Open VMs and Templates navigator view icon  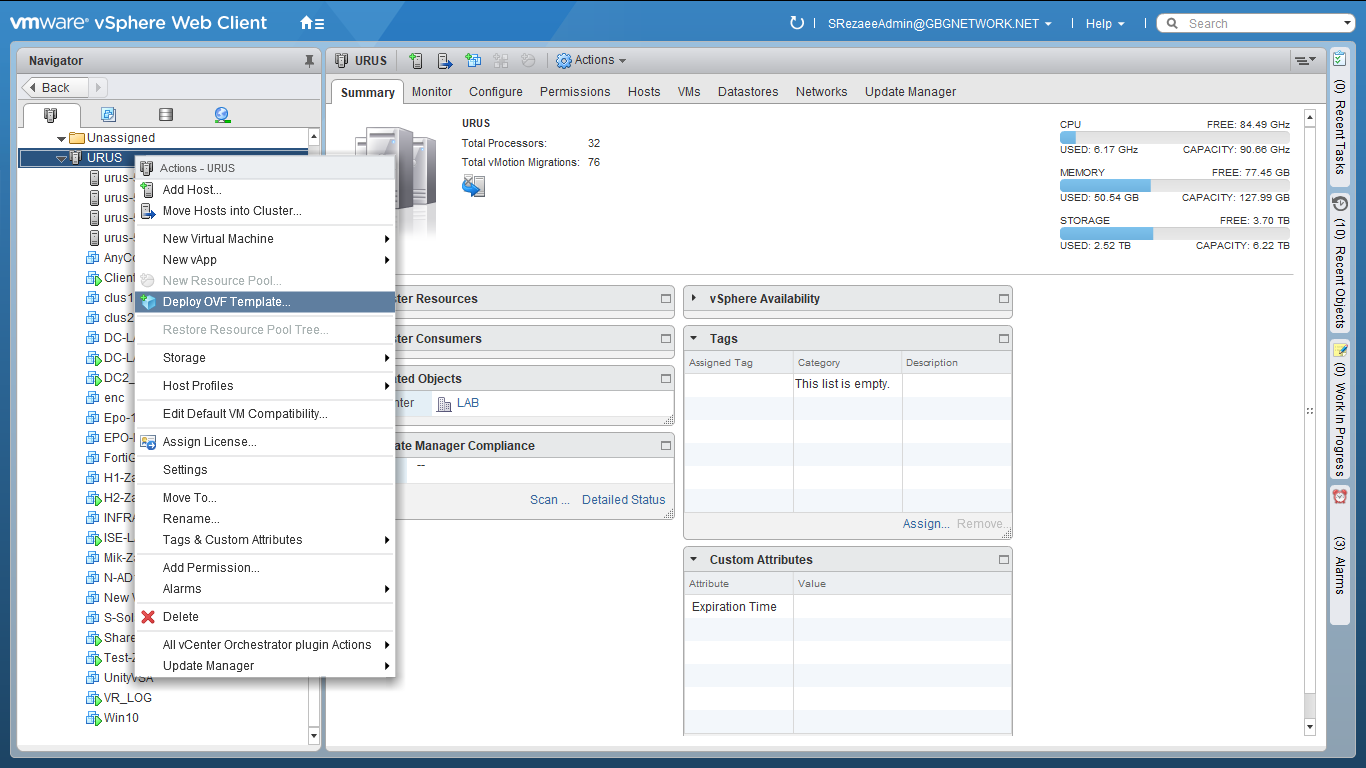coord(109,115)
